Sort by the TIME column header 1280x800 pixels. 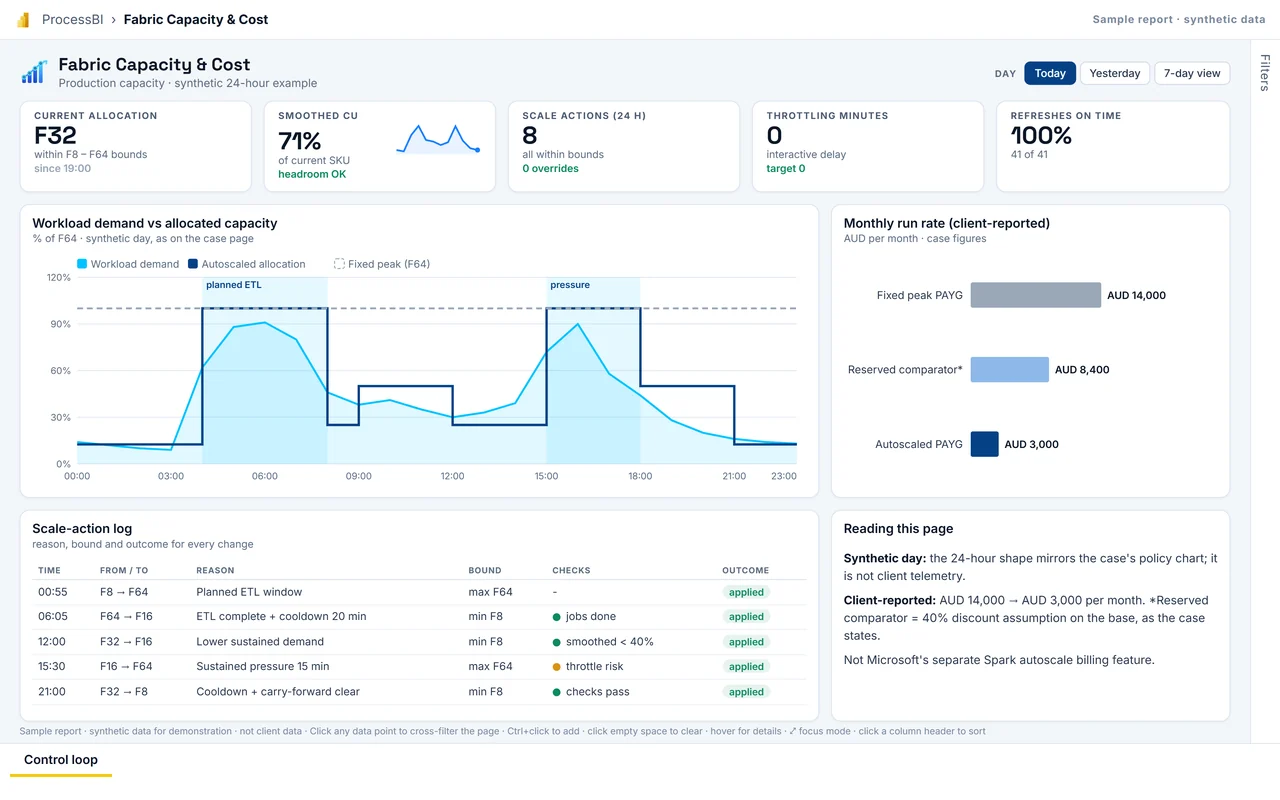click(49, 570)
